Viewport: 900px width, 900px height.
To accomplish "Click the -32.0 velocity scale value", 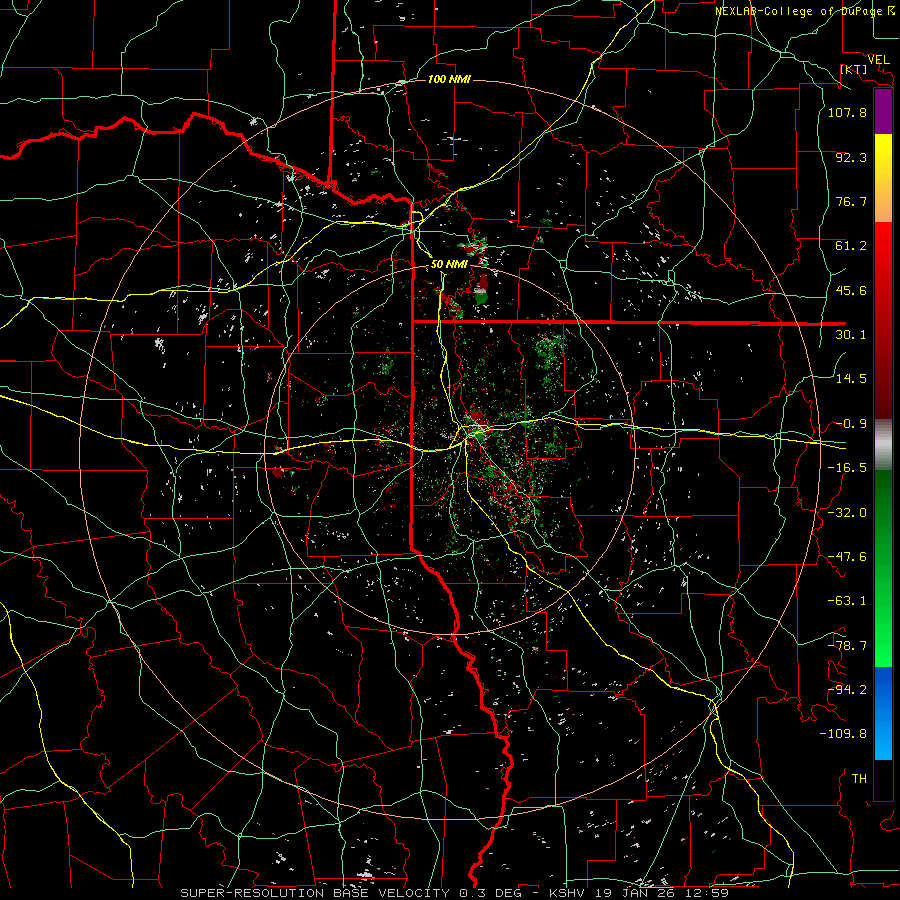I will click(x=847, y=513).
